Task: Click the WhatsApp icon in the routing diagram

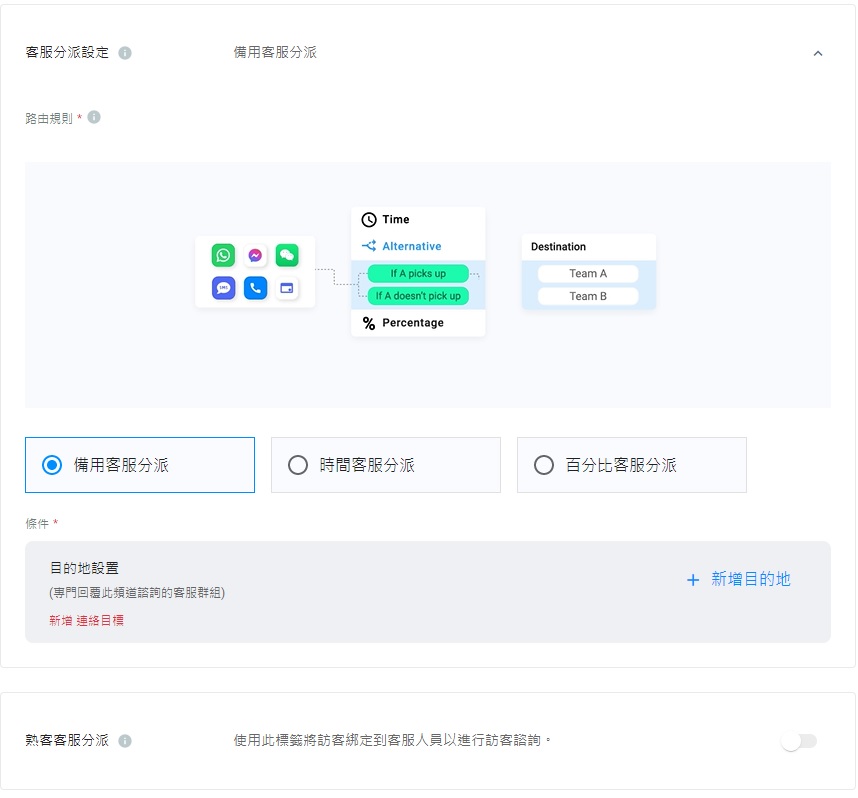Action: pos(223,256)
